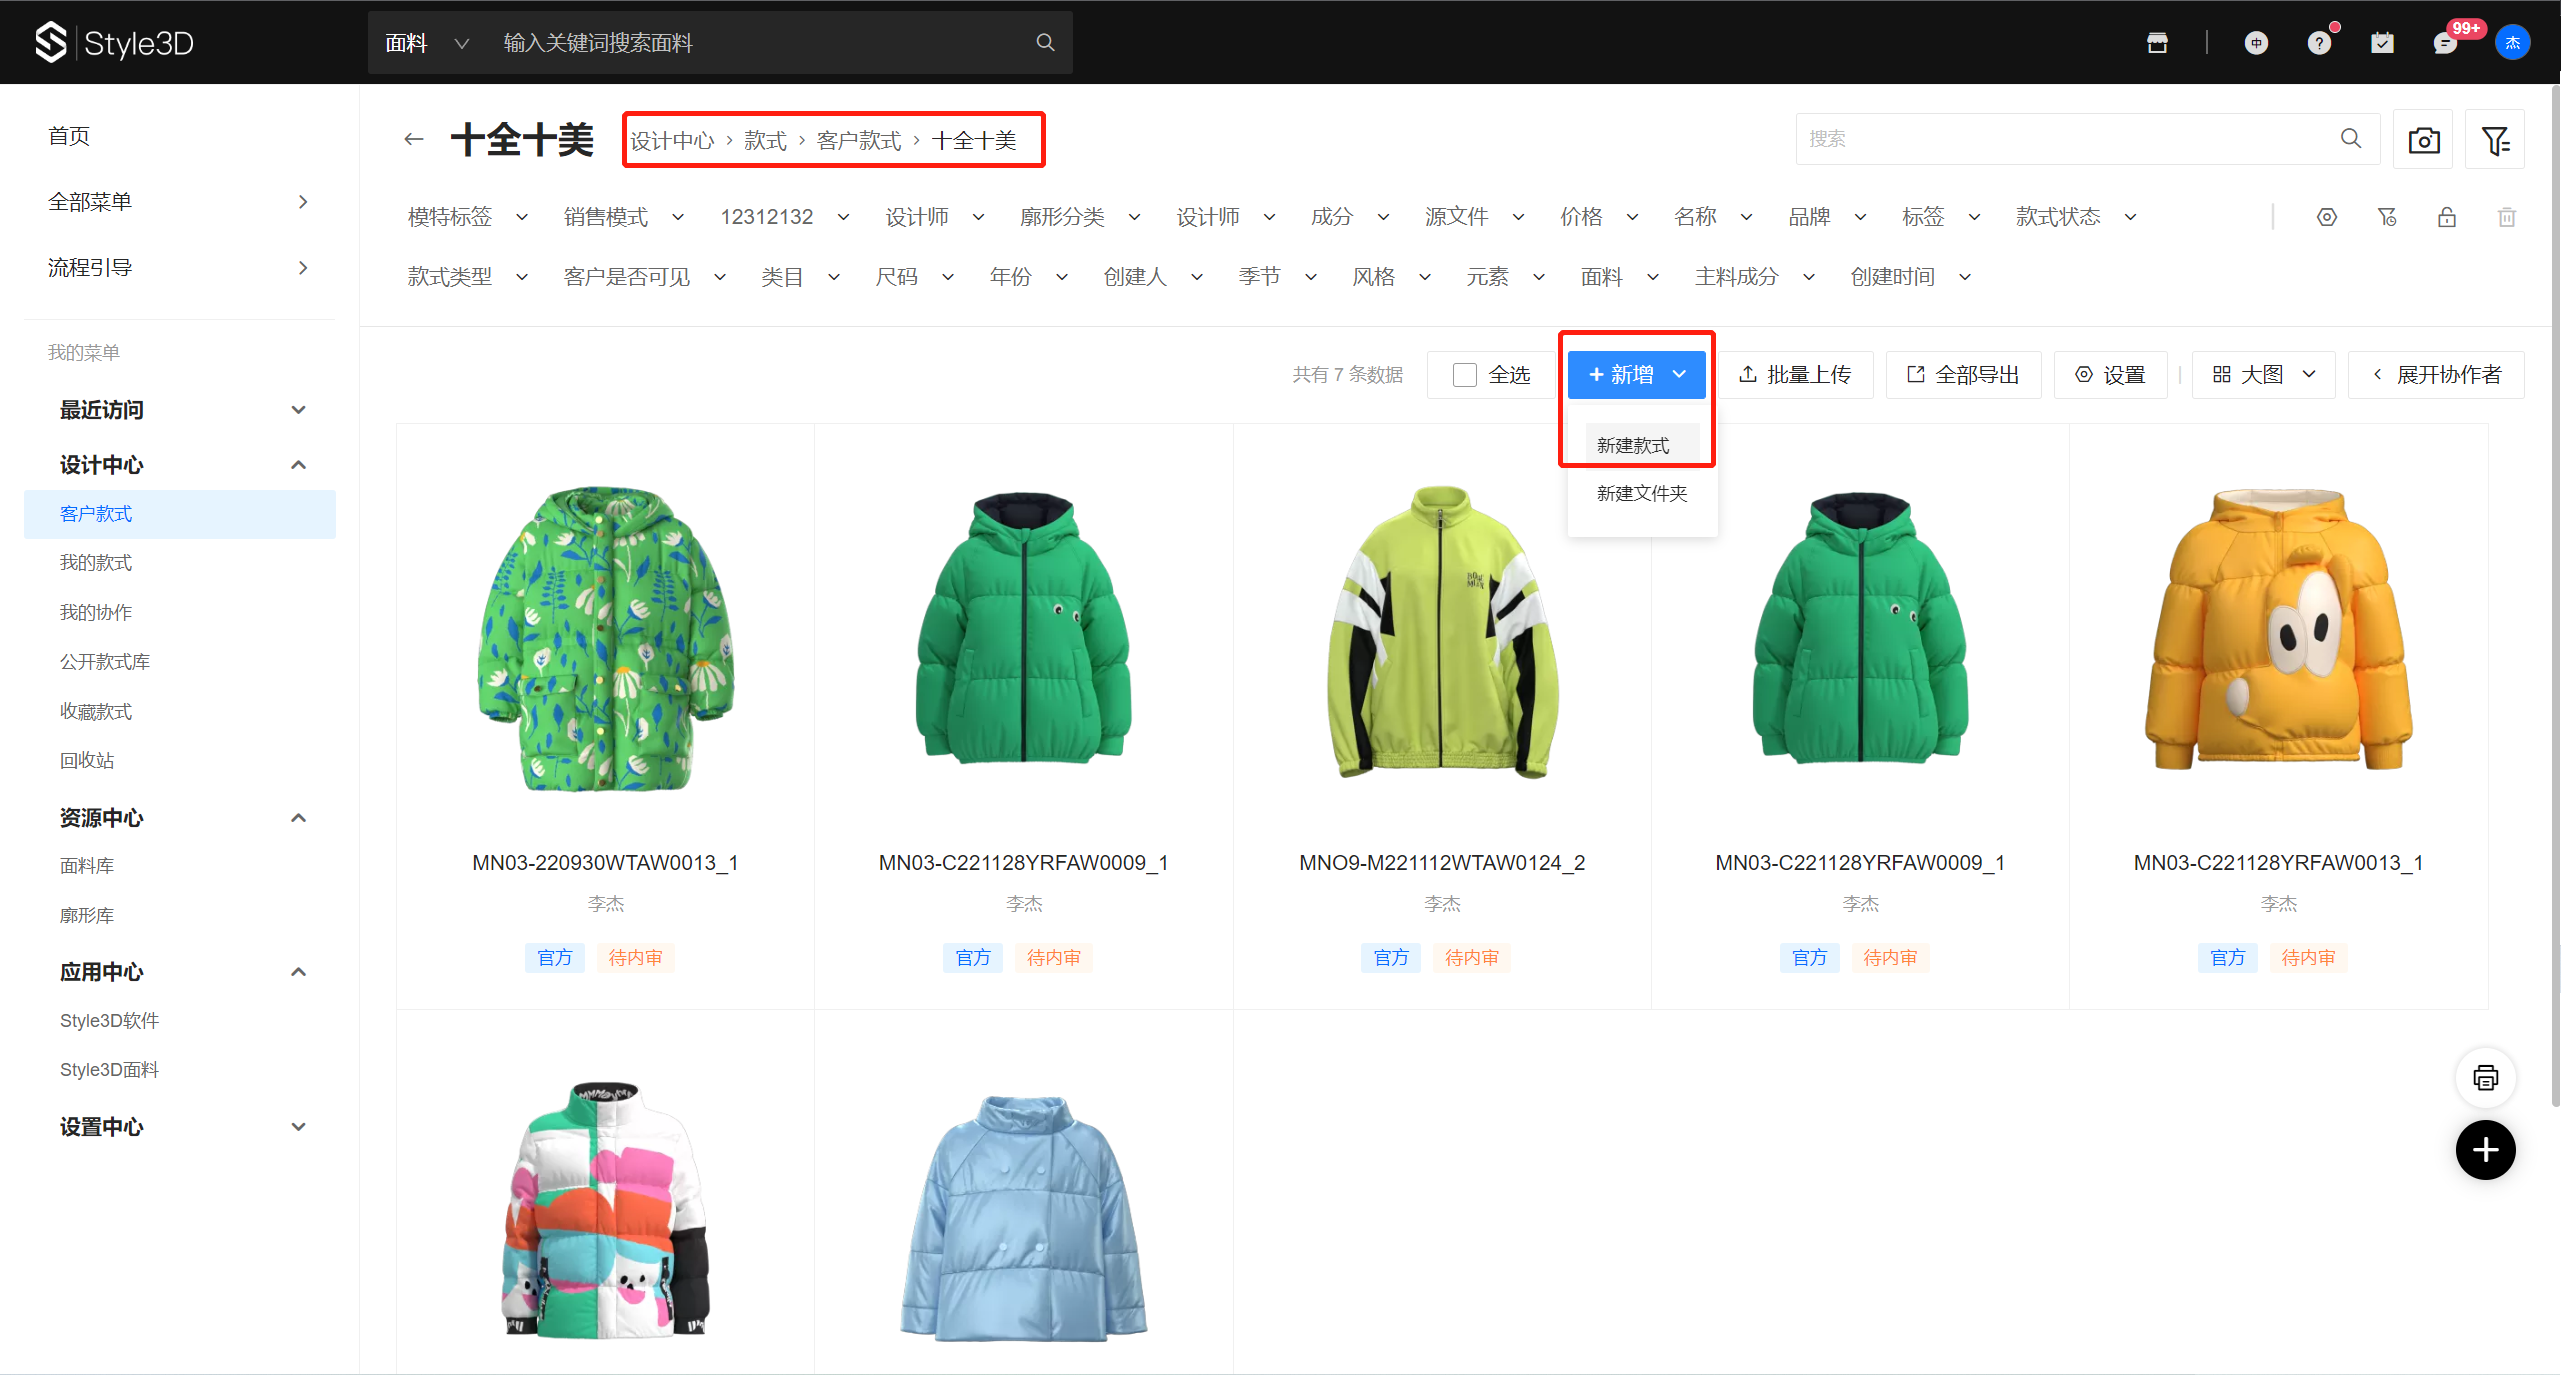Click the filter settings gear icon
Viewport: 2561px width, 1375px height.
pyautogui.click(x=2327, y=217)
